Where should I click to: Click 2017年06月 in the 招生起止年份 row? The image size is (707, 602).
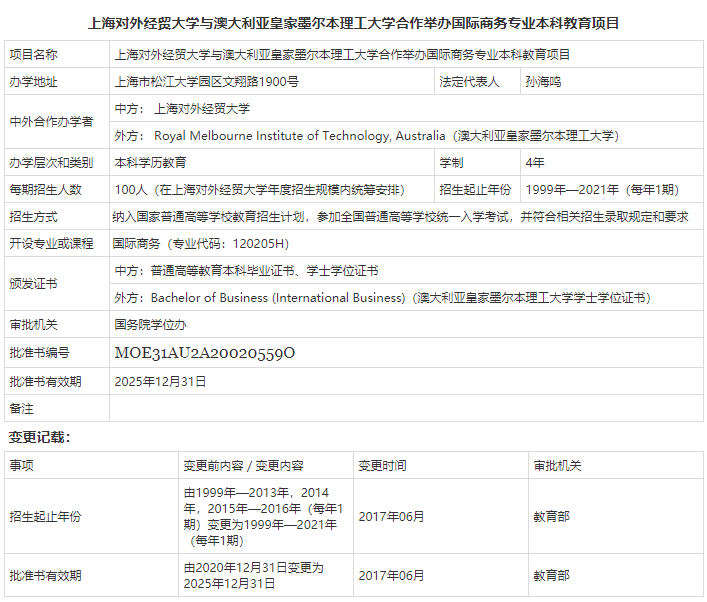click(391, 516)
